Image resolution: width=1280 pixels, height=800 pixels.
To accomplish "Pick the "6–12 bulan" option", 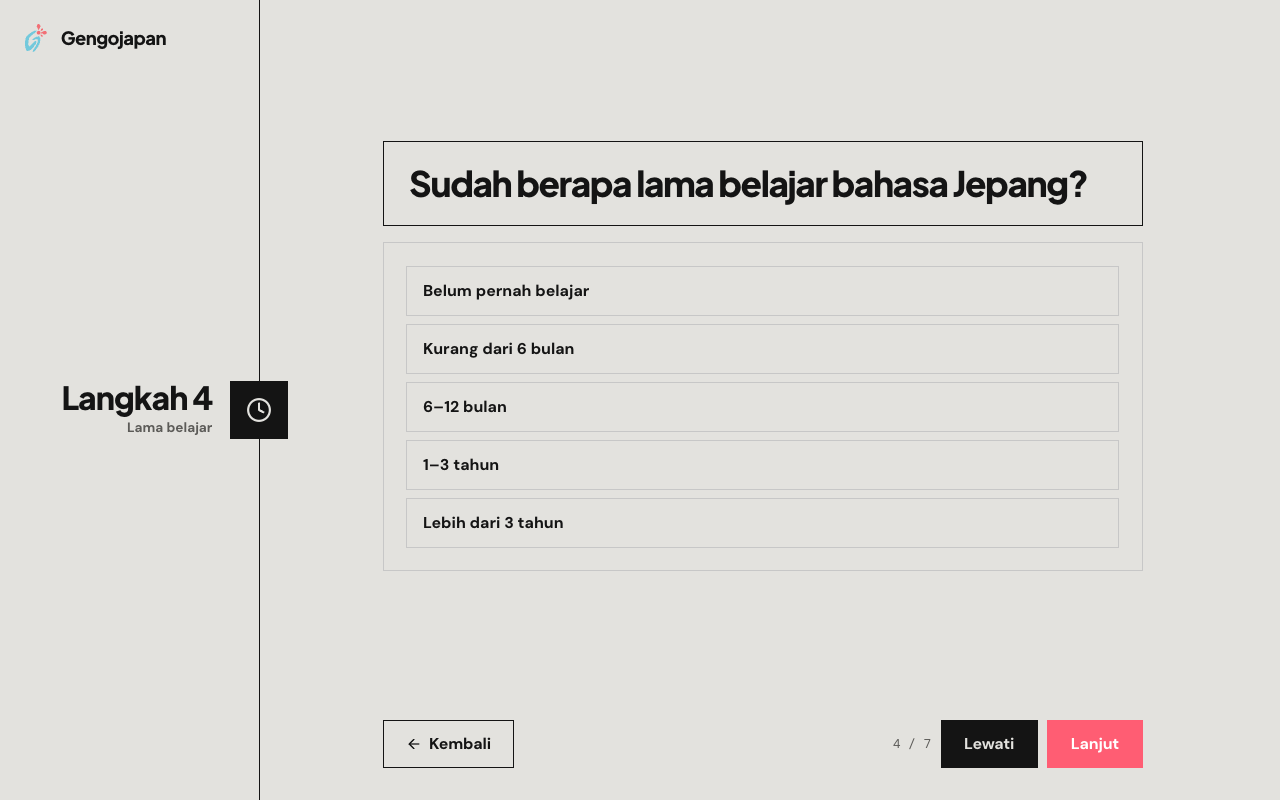I will [762, 407].
